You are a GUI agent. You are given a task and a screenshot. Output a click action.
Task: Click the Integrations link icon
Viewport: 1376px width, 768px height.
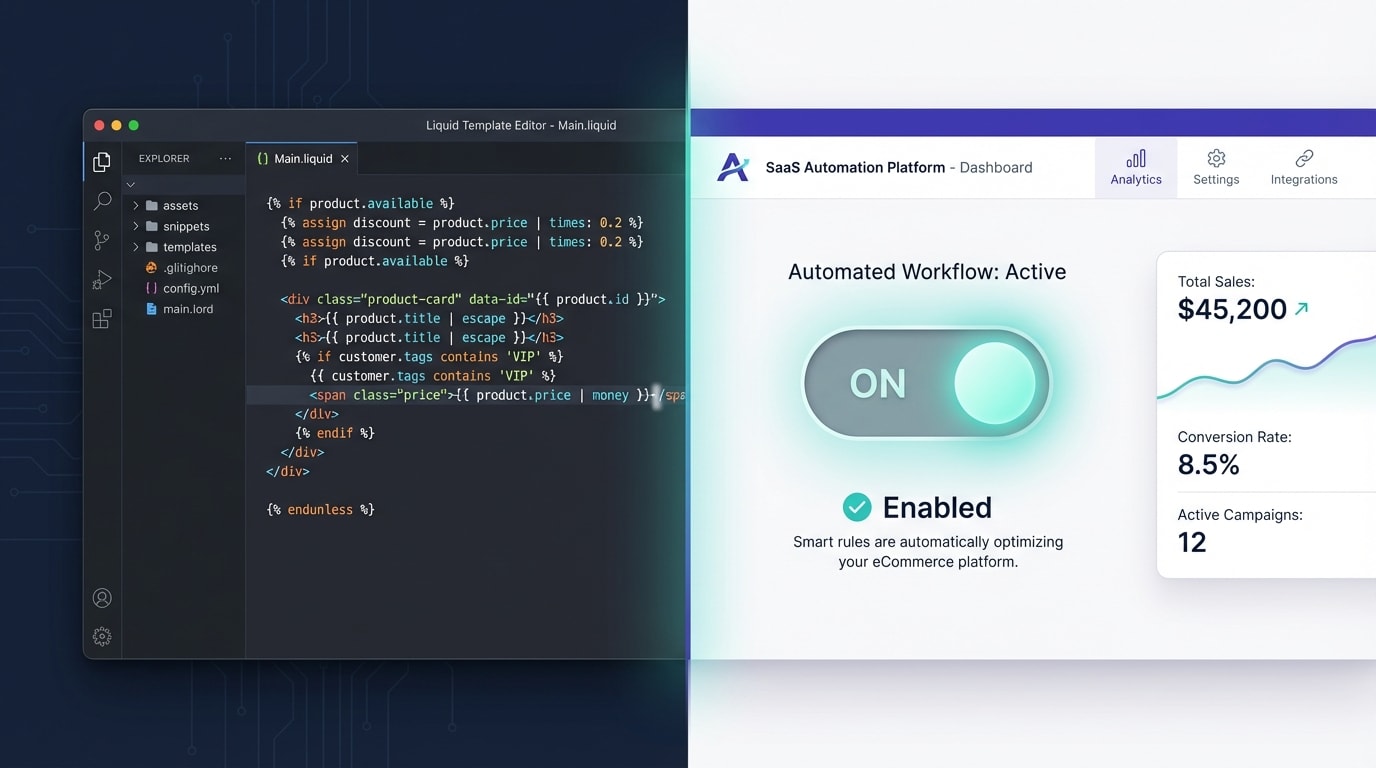tap(1304, 158)
